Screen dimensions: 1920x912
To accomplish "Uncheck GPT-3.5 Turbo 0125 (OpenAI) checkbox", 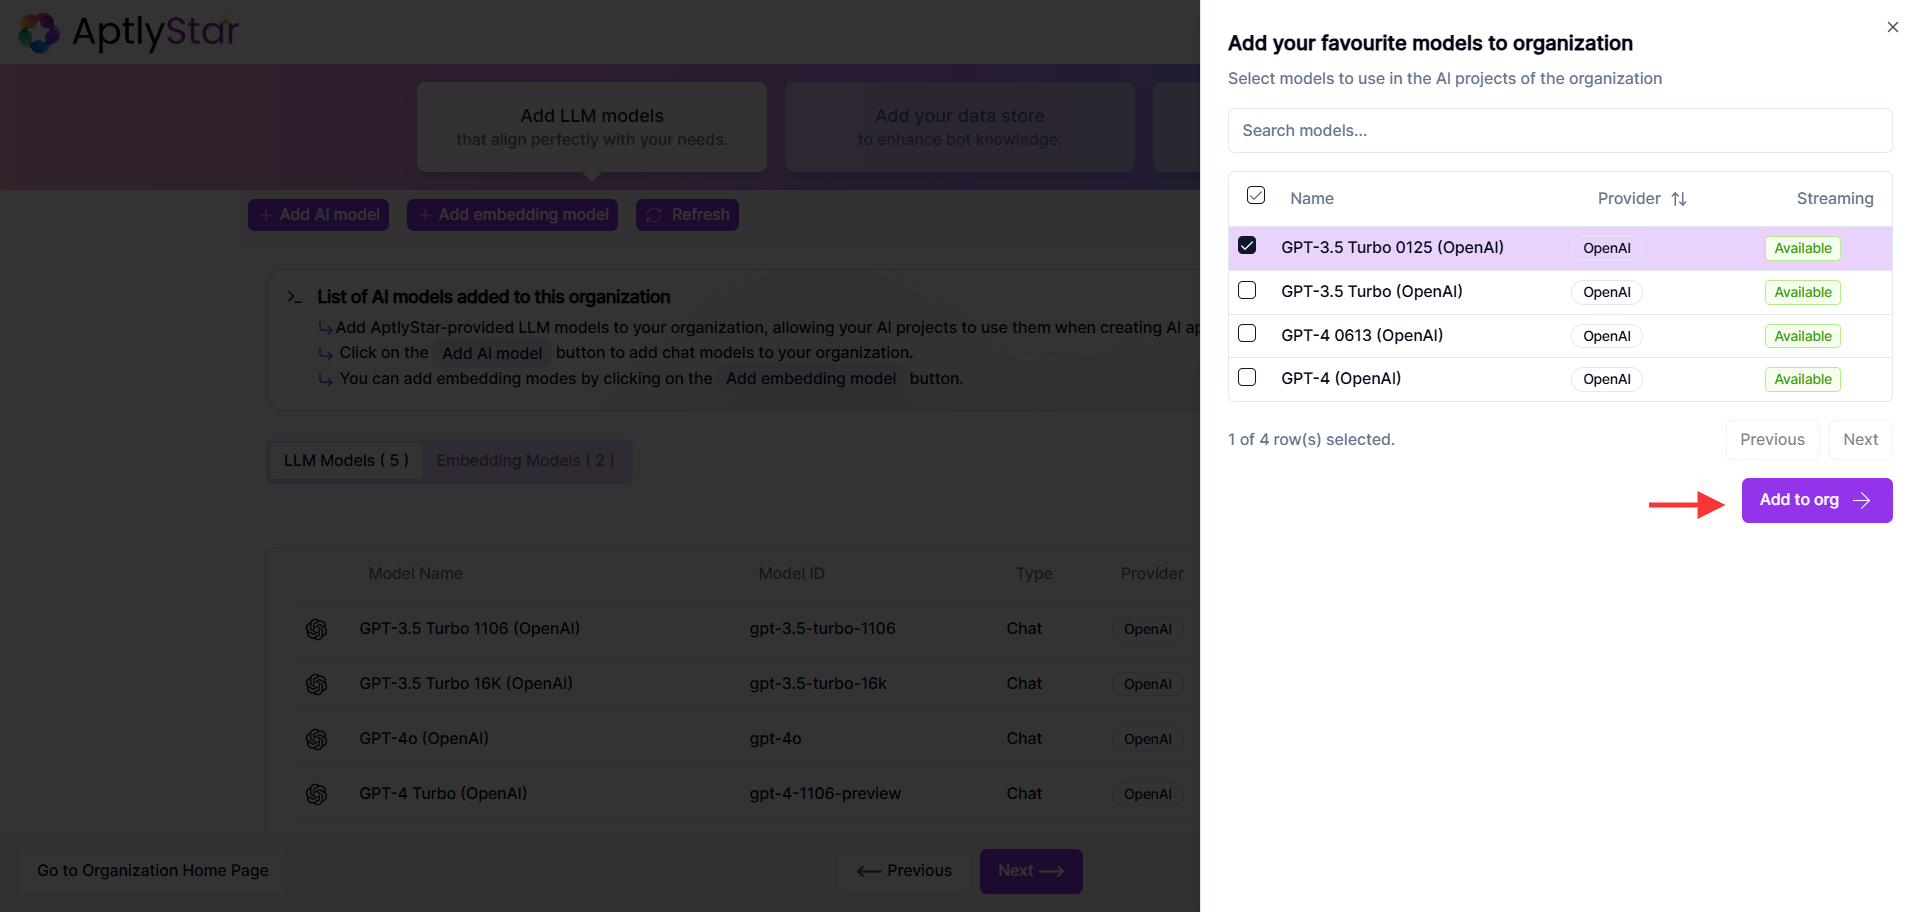I will [1247, 246].
